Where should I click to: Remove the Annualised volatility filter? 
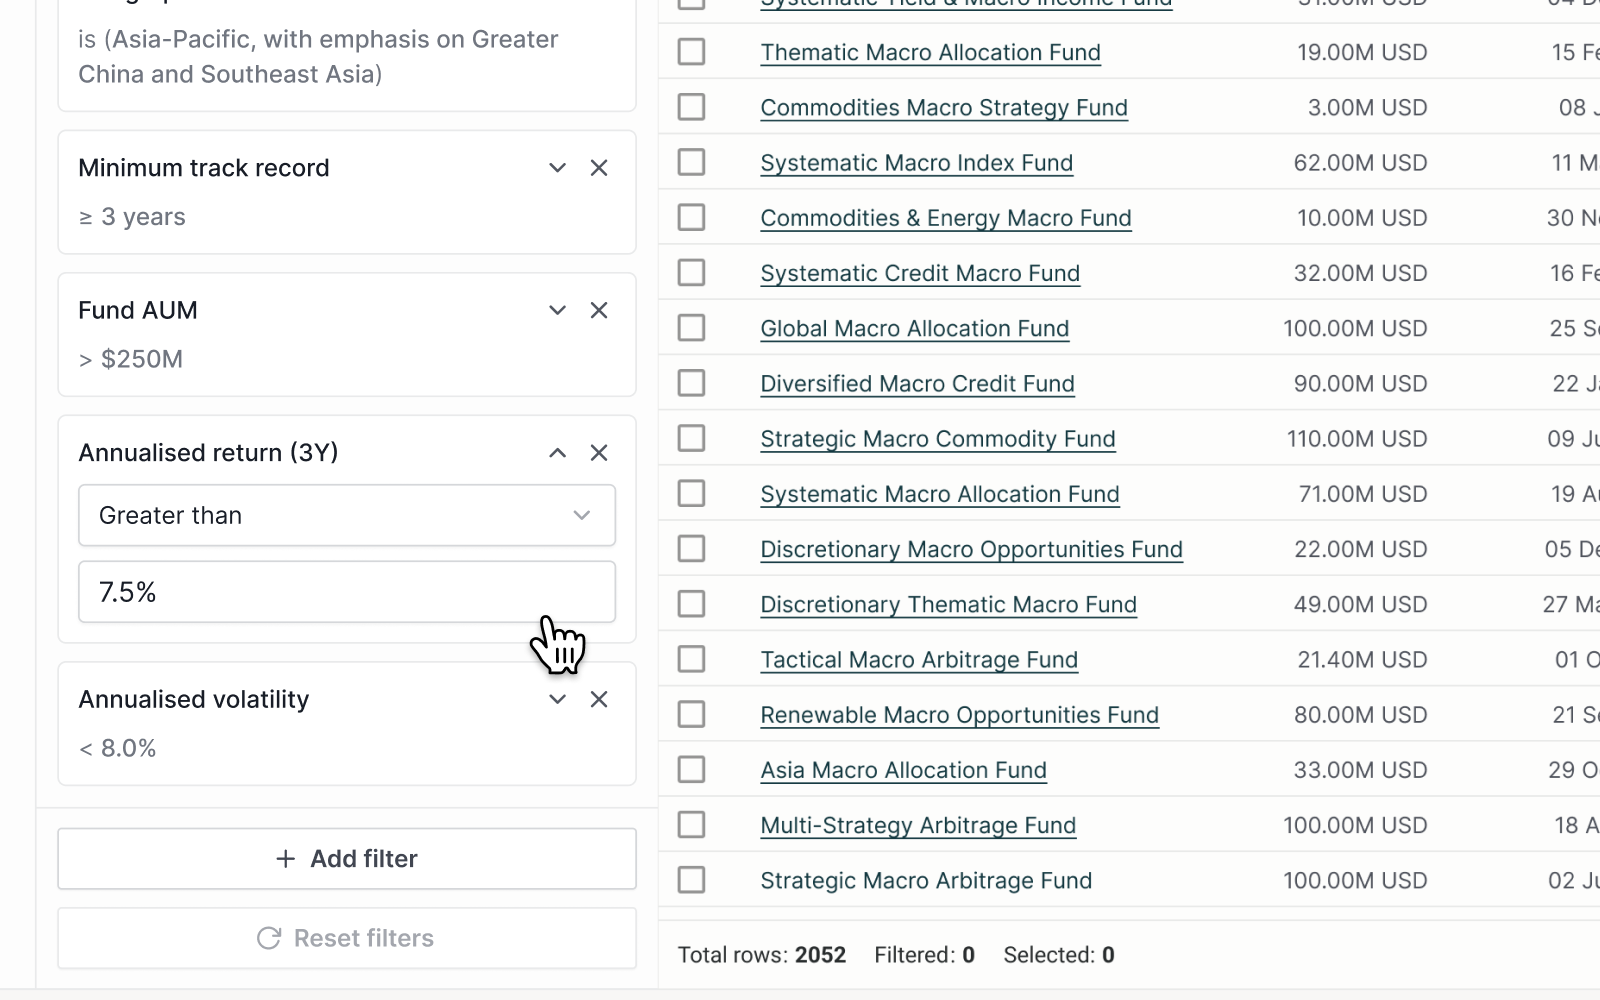(x=599, y=699)
